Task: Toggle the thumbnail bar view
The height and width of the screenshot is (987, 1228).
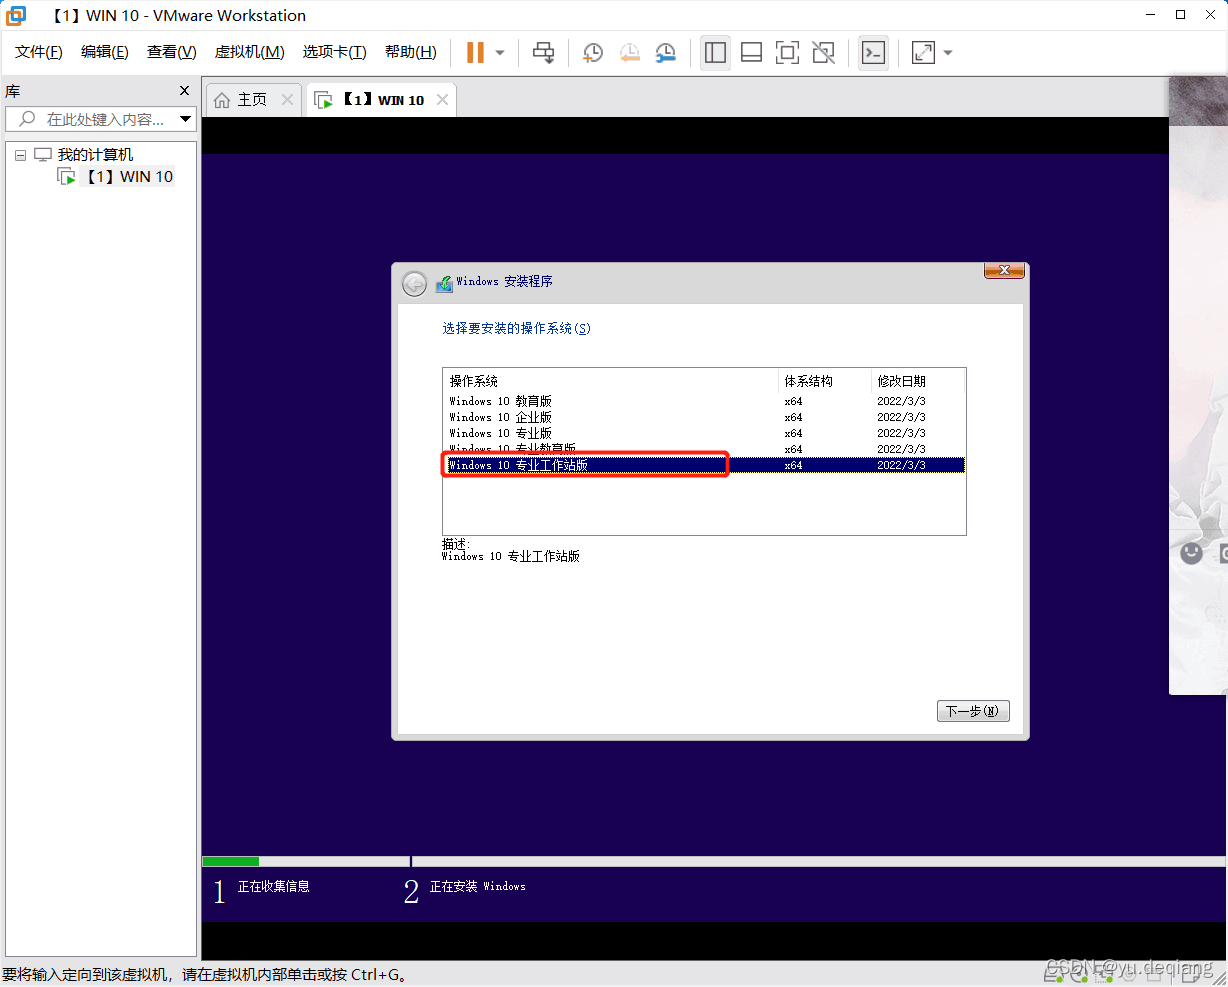Action: point(751,52)
